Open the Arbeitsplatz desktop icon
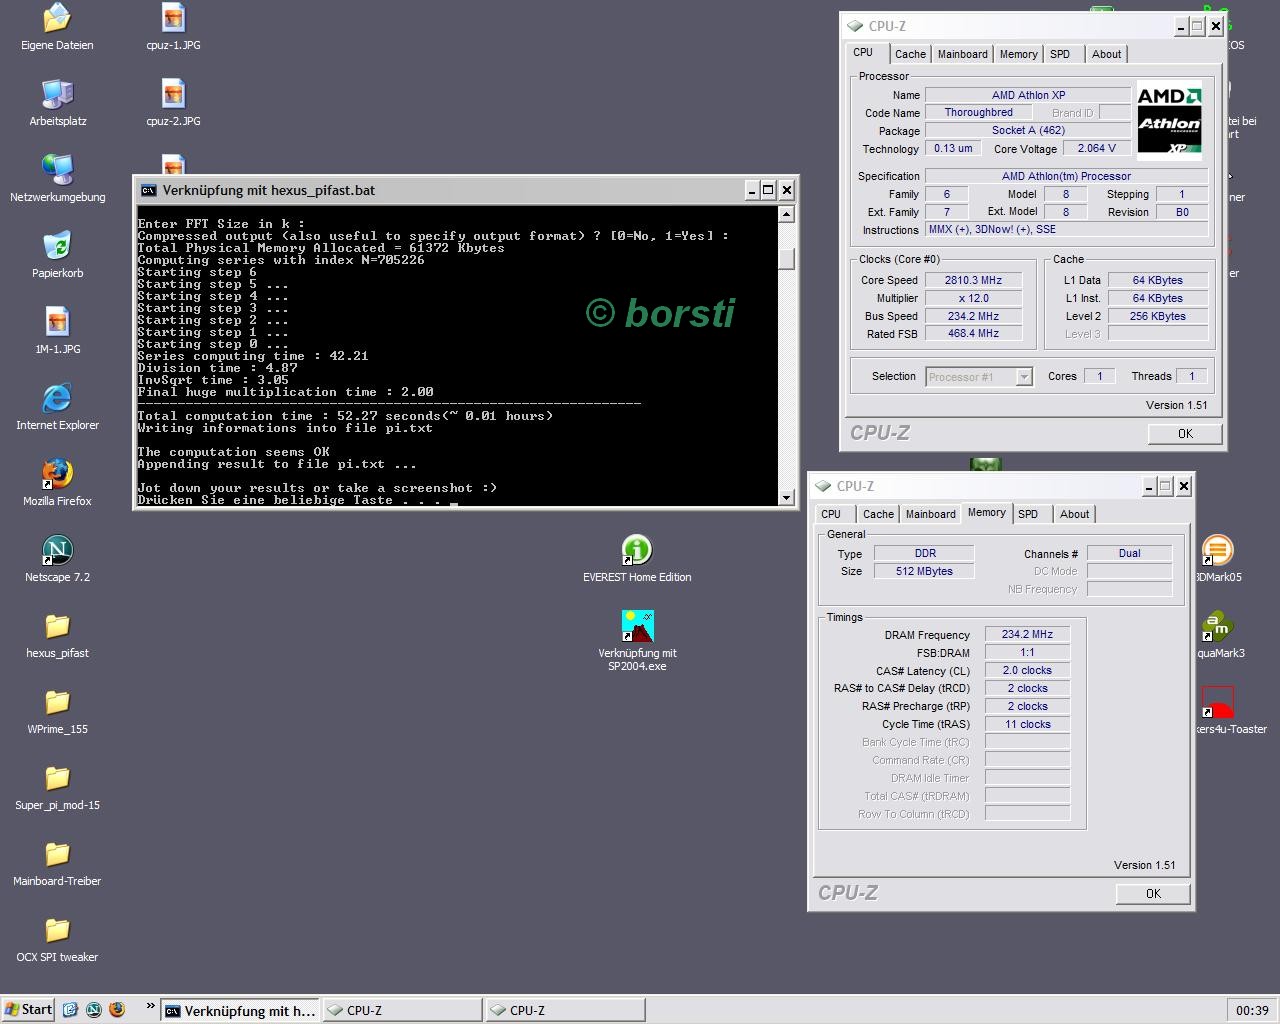This screenshot has height=1024, width=1280. pos(57,95)
